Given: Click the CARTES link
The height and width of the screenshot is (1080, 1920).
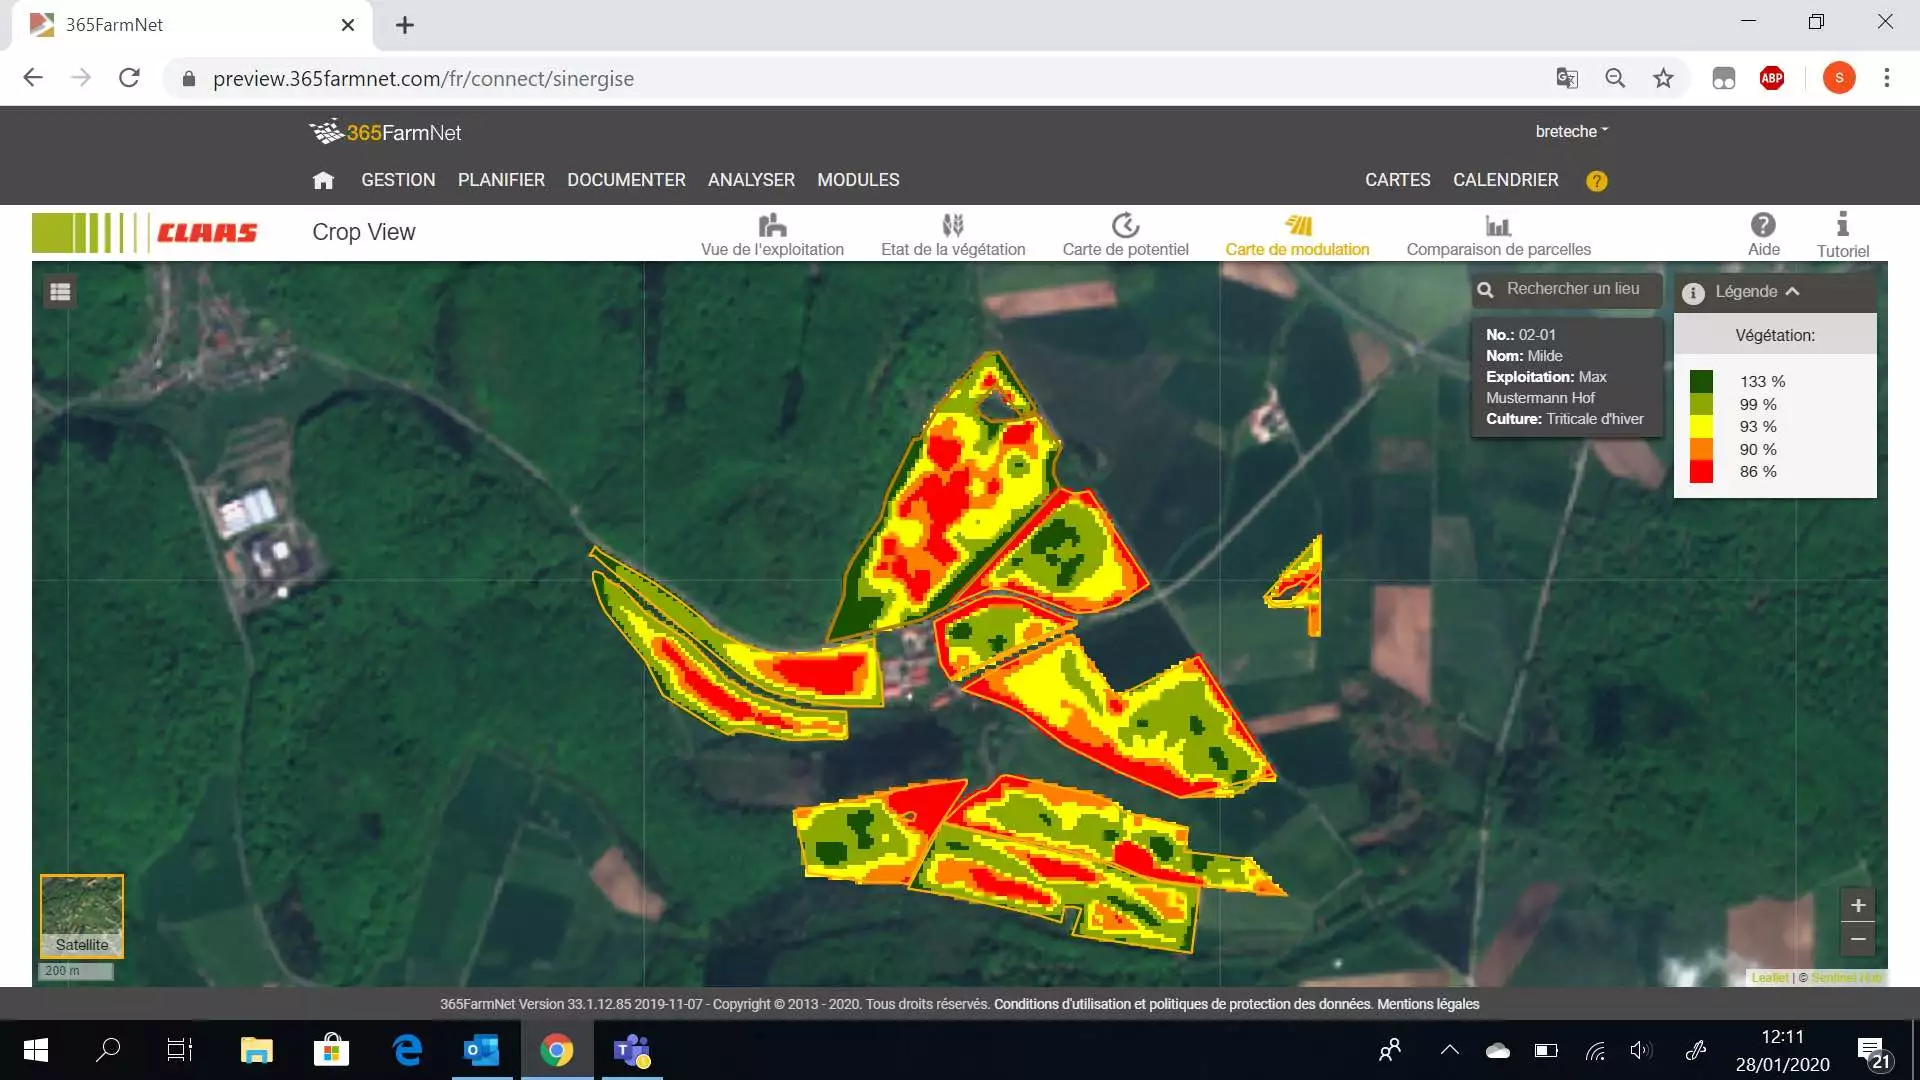Looking at the screenshot, I should (x=1397, y=180).
